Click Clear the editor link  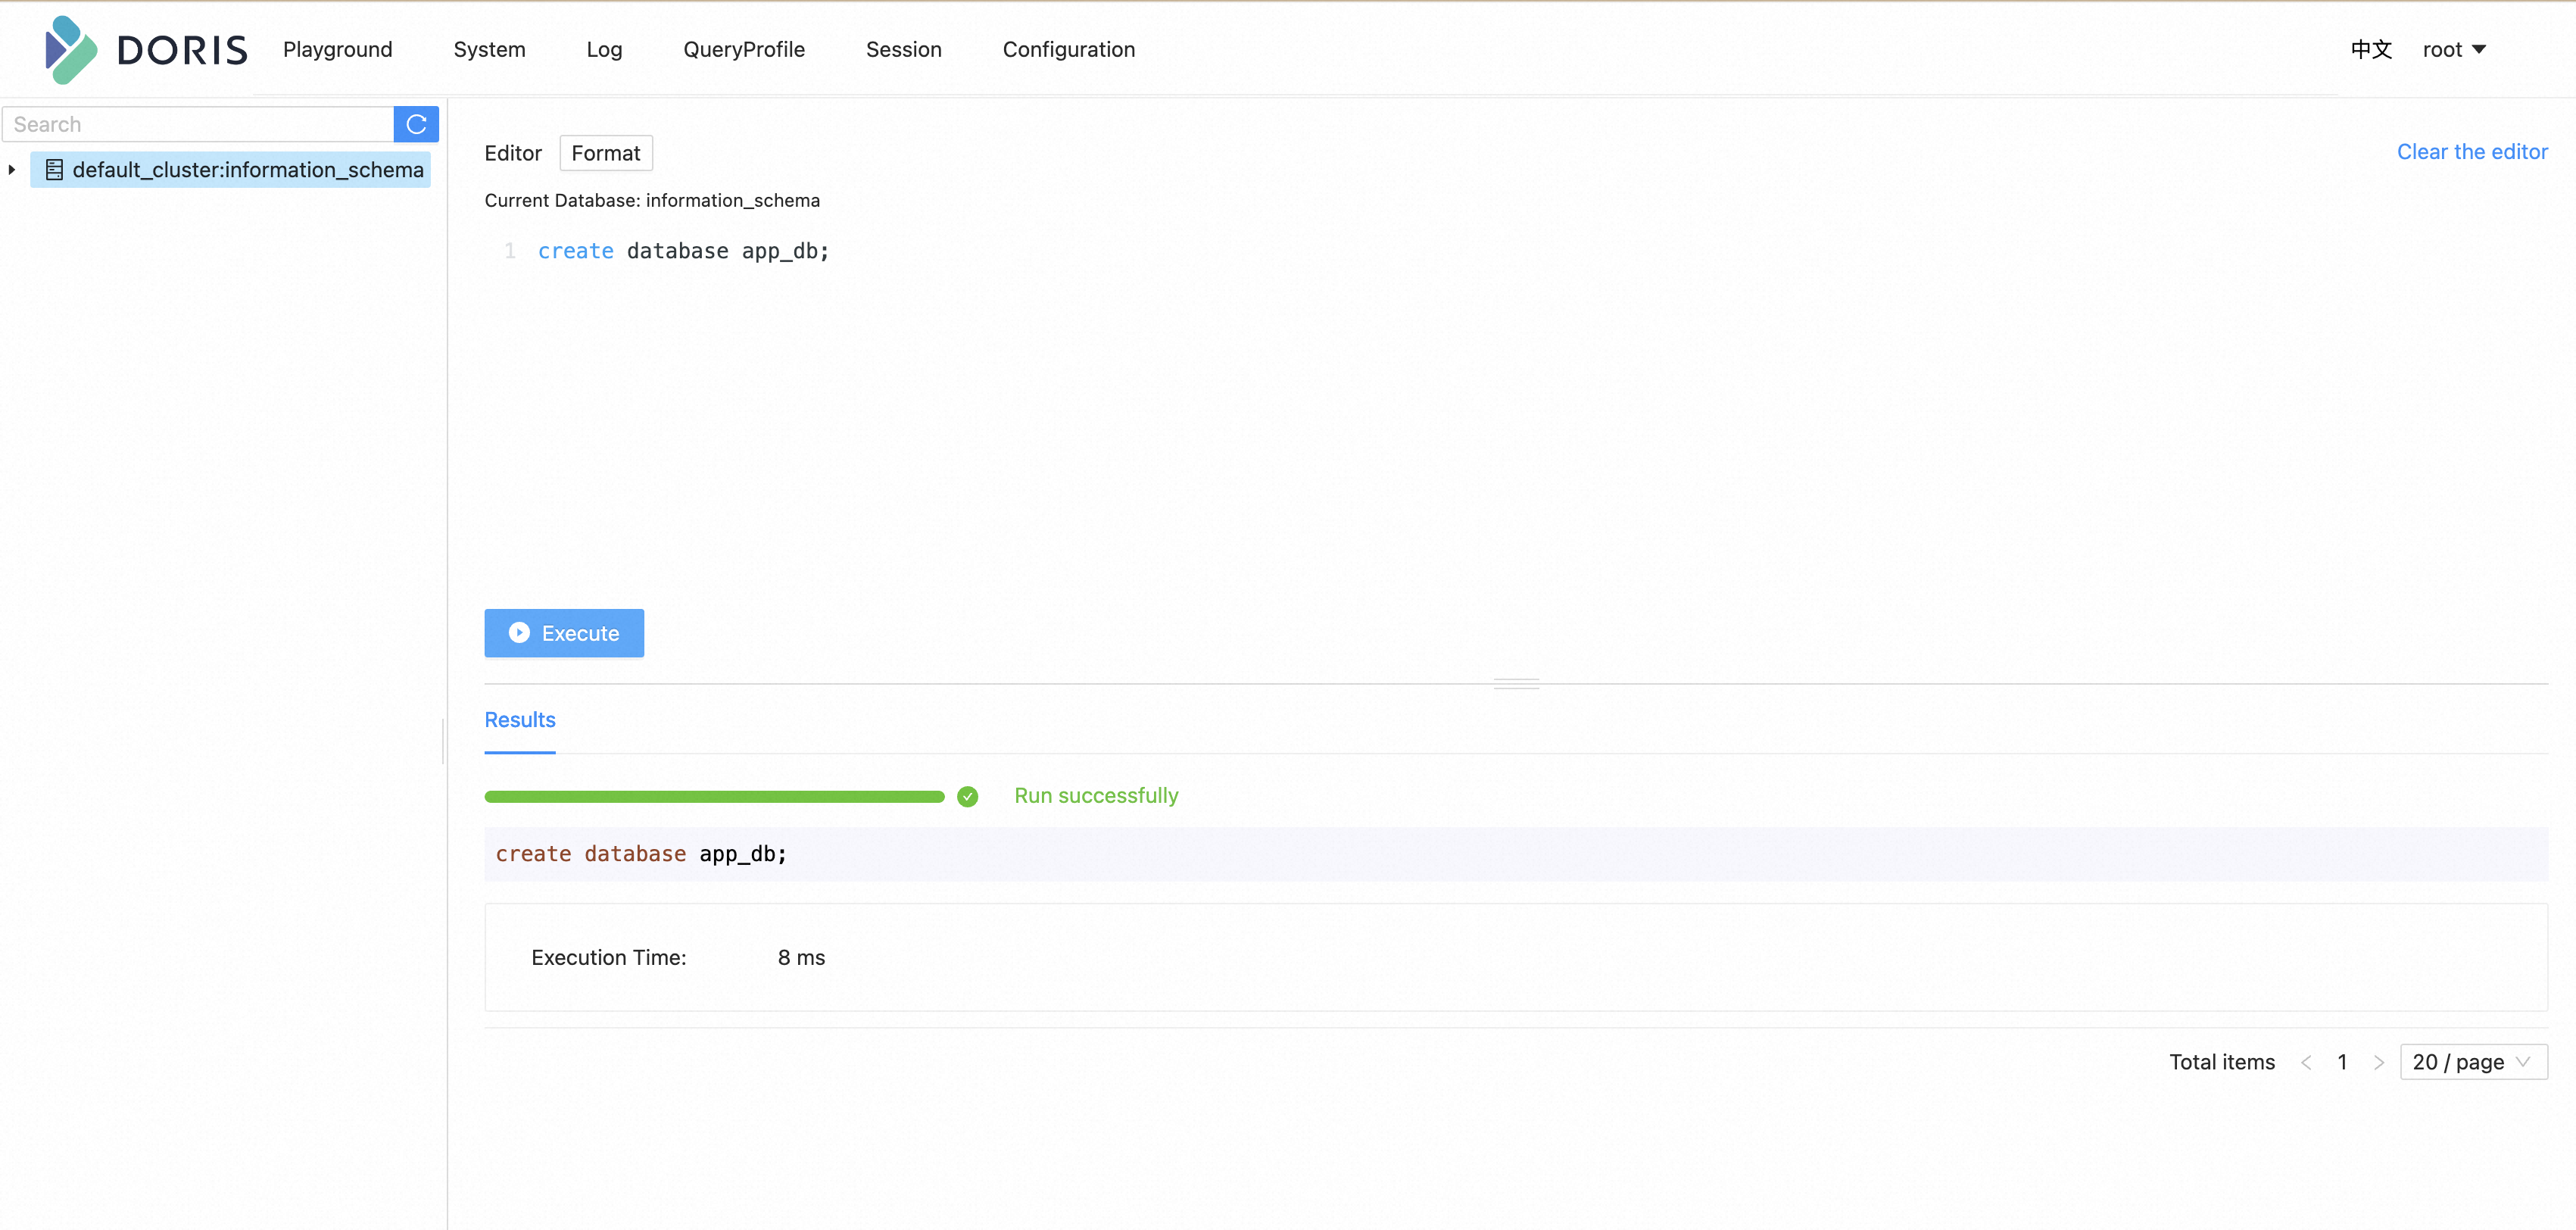2472,152
